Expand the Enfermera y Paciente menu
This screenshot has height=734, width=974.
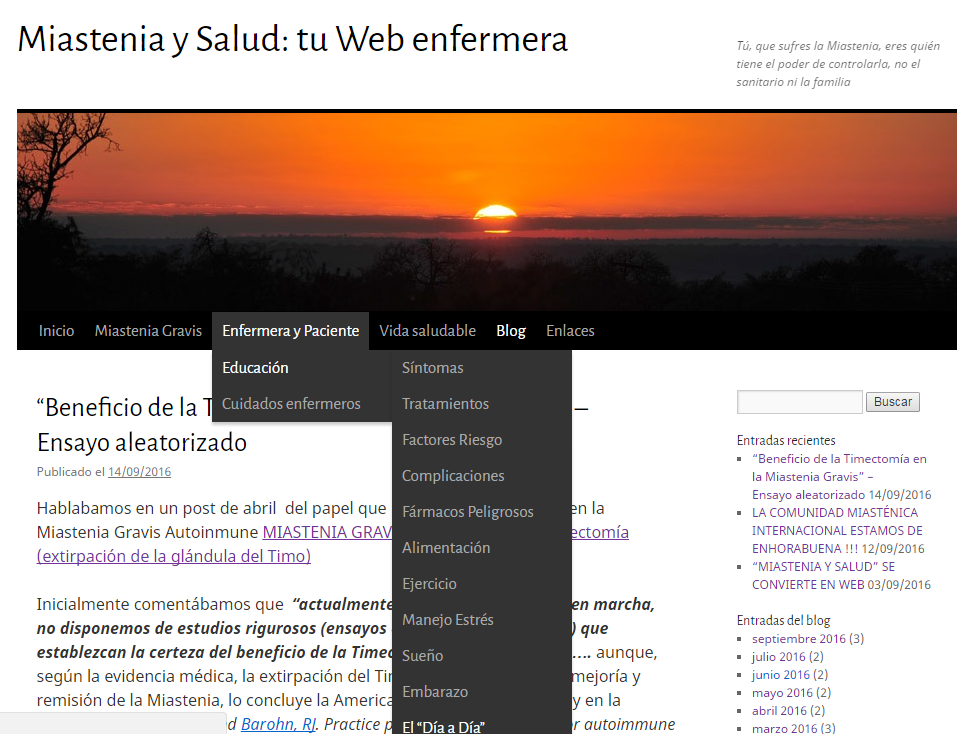coord(290,331)
